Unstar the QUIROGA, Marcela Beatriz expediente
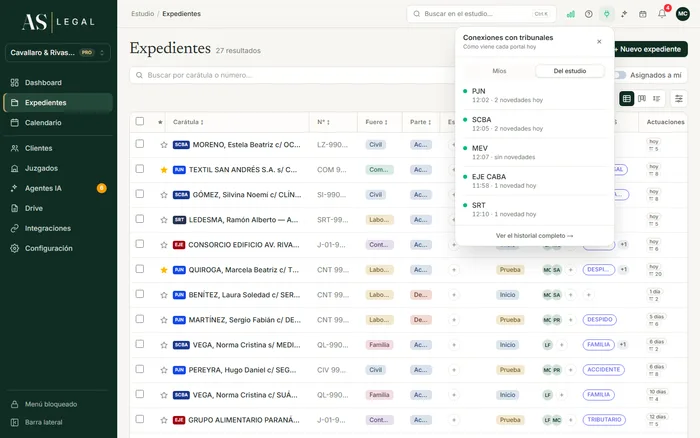 pyautogui.click(x=164, y=270)
